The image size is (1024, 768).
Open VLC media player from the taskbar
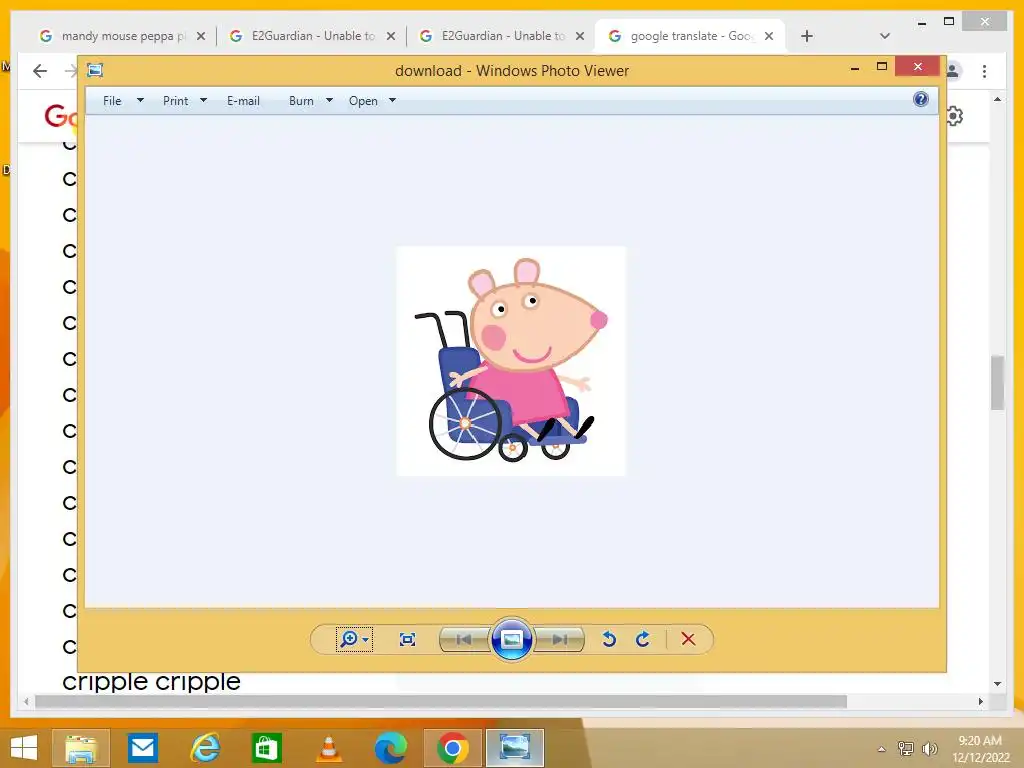(x=328, y=748)
